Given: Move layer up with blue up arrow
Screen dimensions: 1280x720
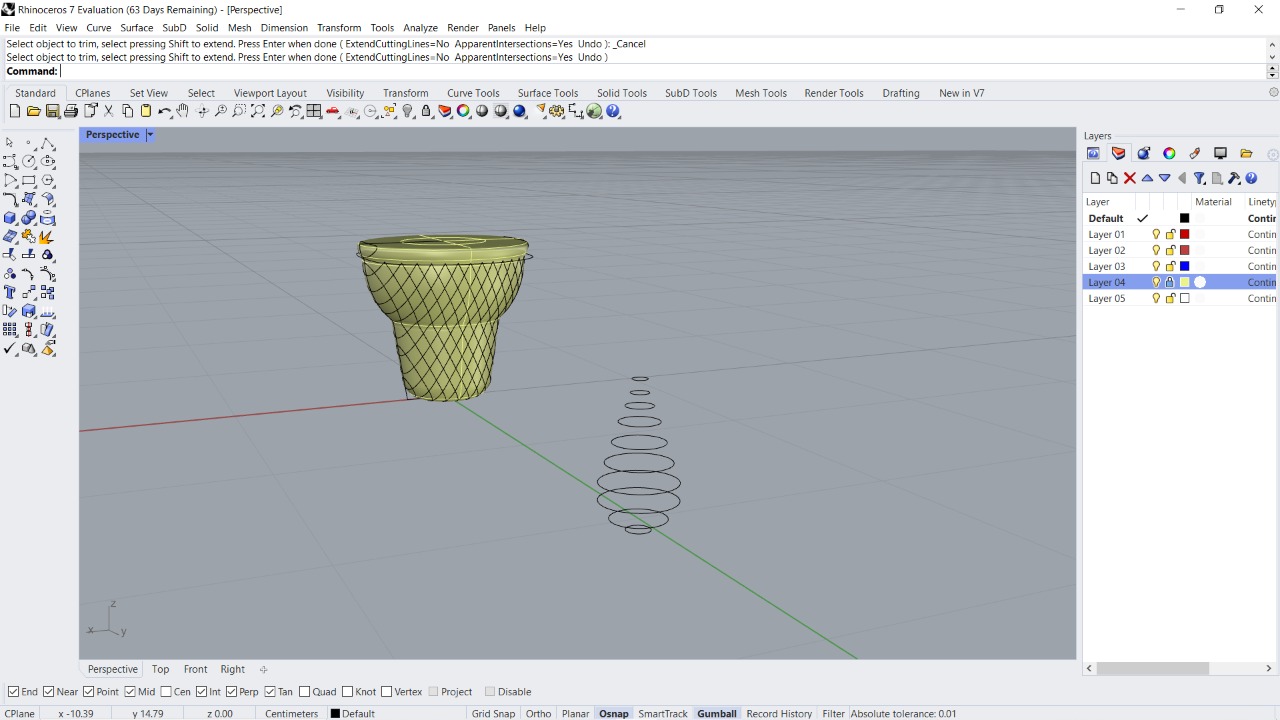Looking at the screenshot, I should coord(1147,178).
